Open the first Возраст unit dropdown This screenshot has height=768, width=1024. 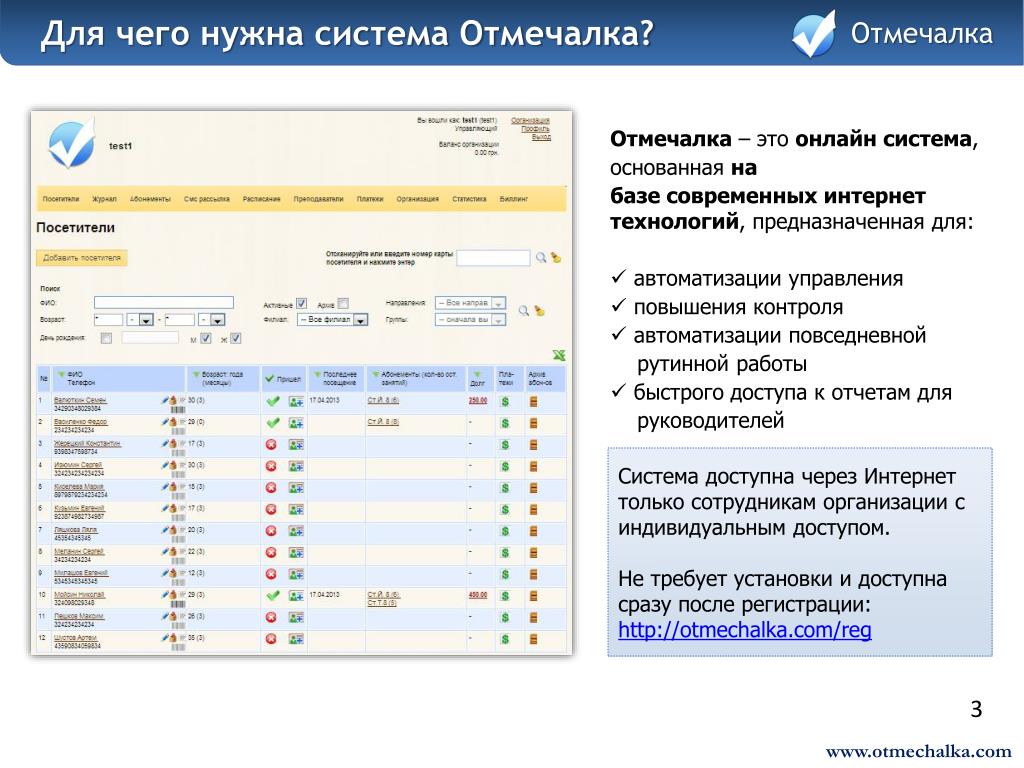[140, 319]
